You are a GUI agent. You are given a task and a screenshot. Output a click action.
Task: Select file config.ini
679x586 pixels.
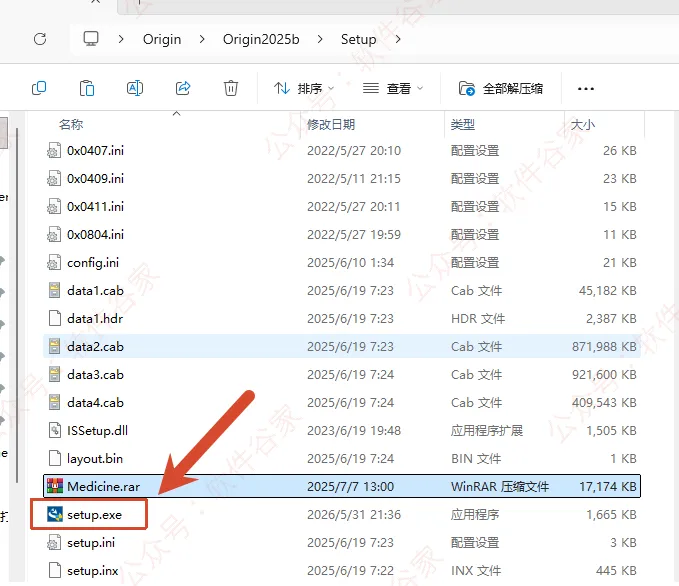point(342,262)
